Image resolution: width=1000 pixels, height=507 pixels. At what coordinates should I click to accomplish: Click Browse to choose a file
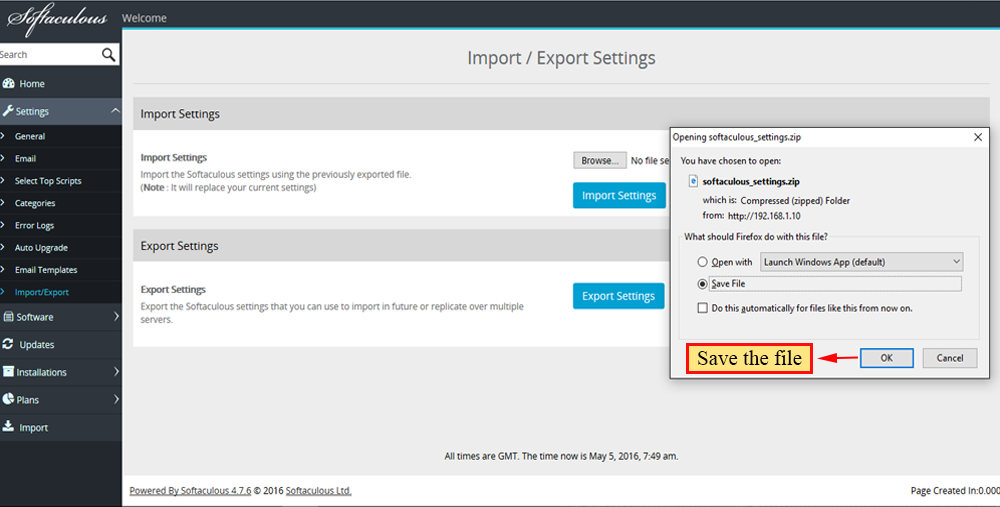(x=599, y=161)
